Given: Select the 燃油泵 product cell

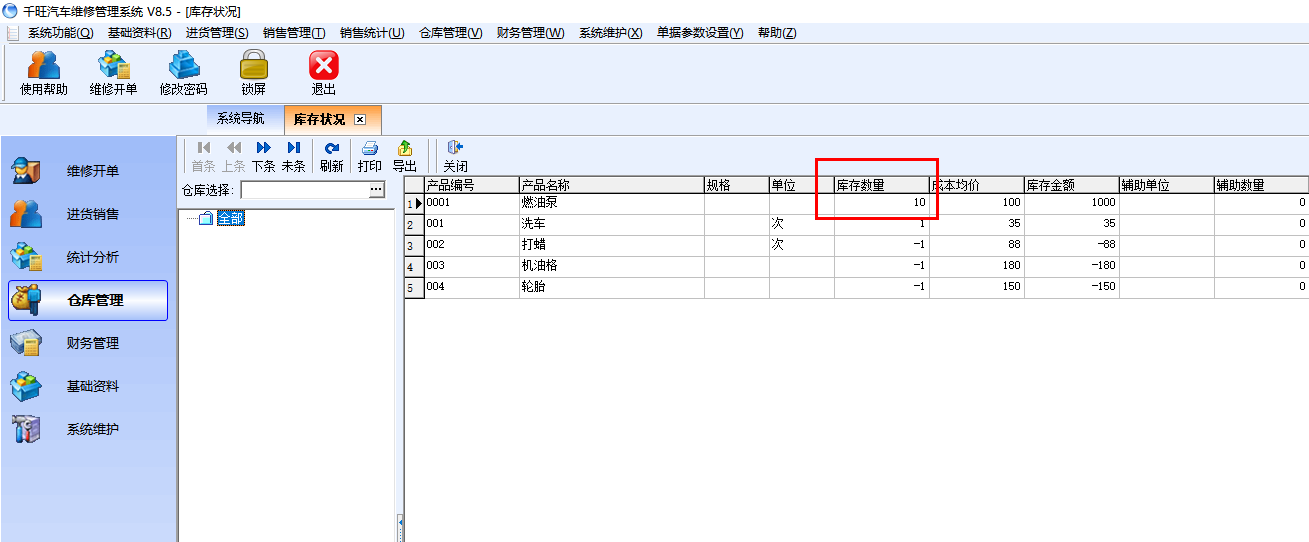Looking at the screenshot, I should pyautogui.click(x=612, y=203).
